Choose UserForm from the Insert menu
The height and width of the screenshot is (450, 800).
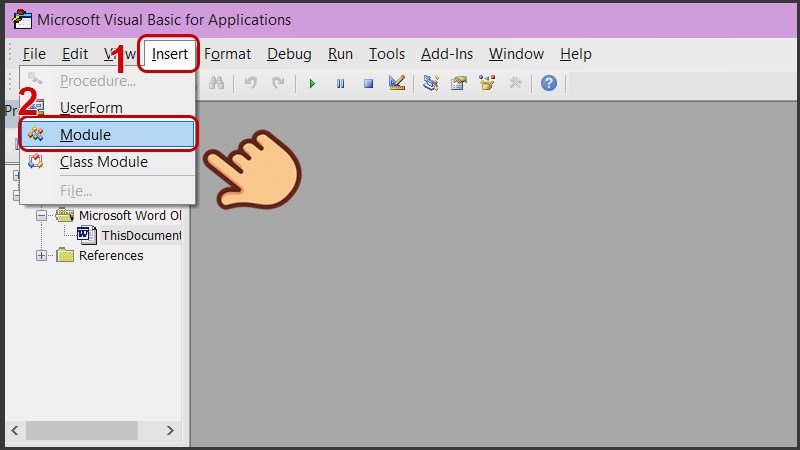(107, 108)
